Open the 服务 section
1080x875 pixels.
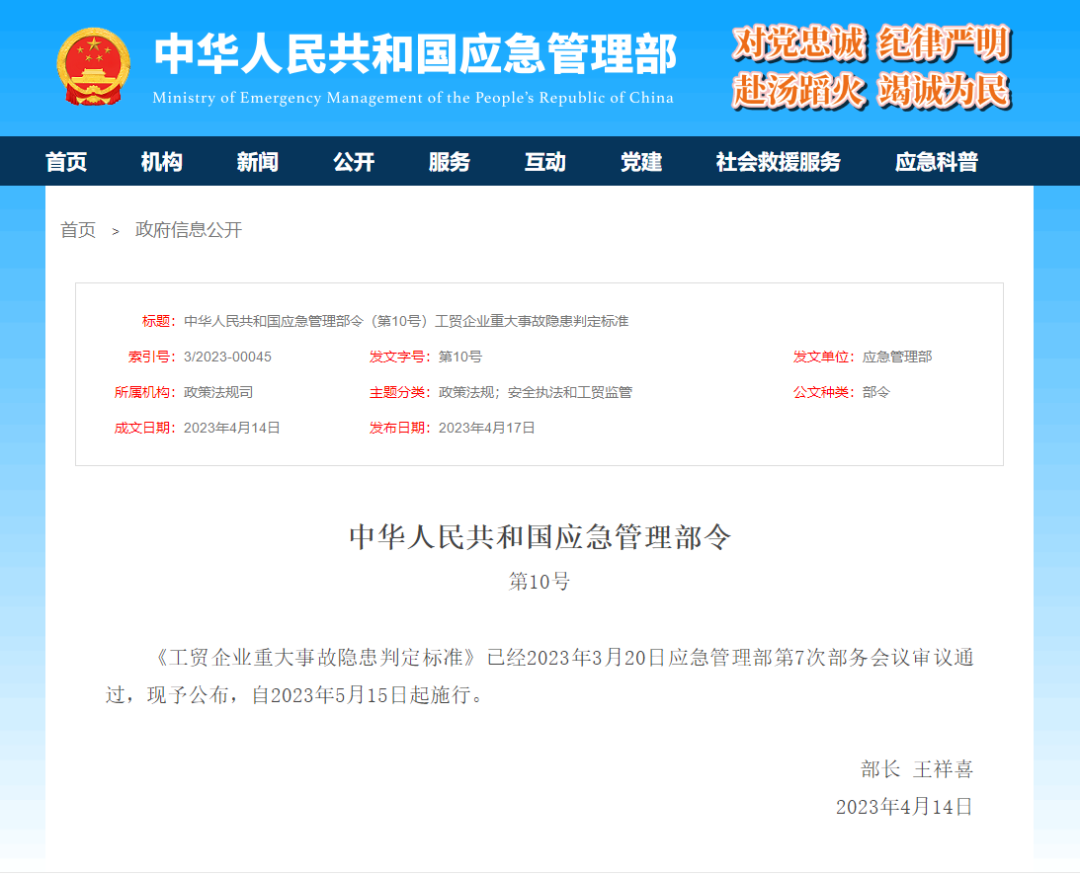point(449,161)
